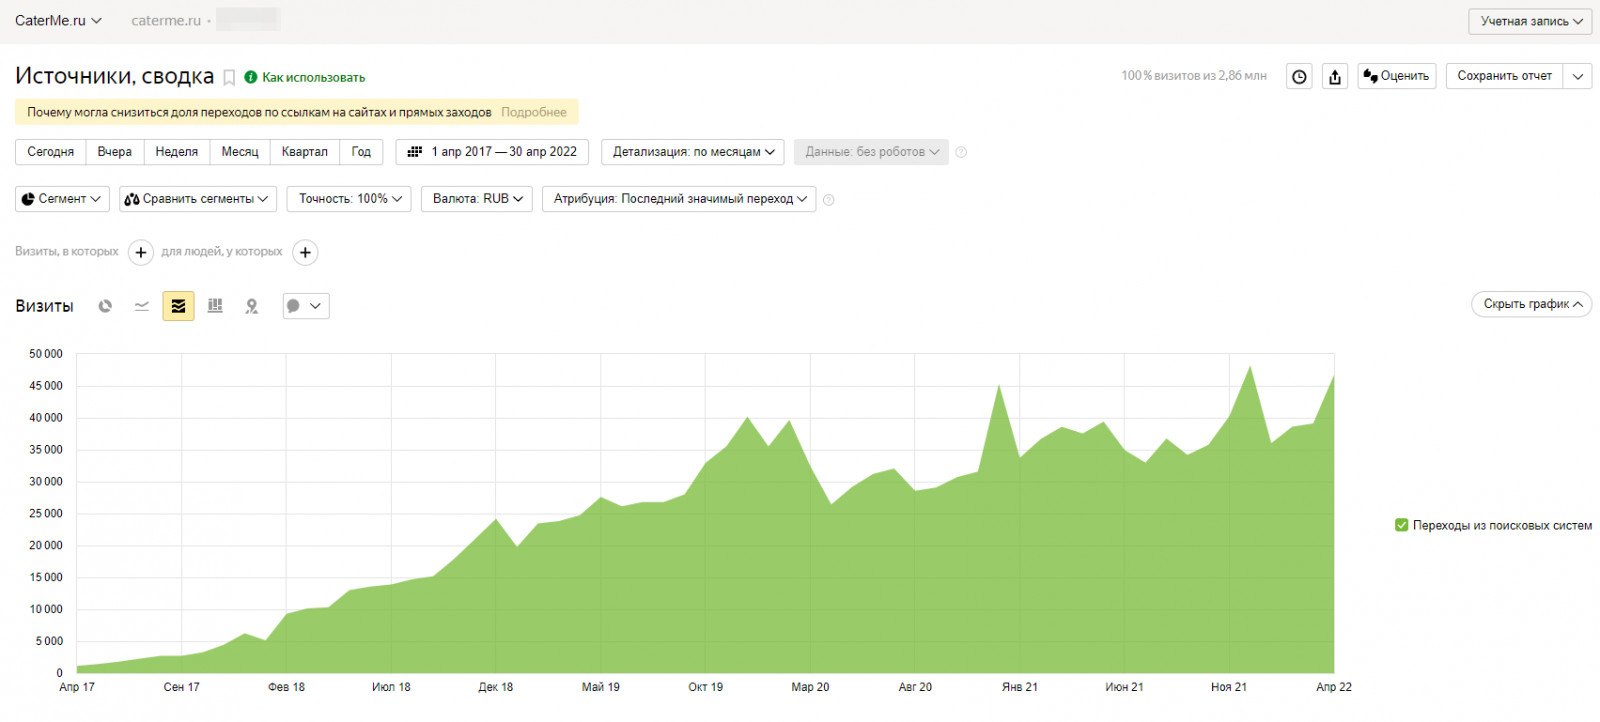Click Сохранить отчет
Viewport: 1600px width, 722px height.
tap(1505, 76)
